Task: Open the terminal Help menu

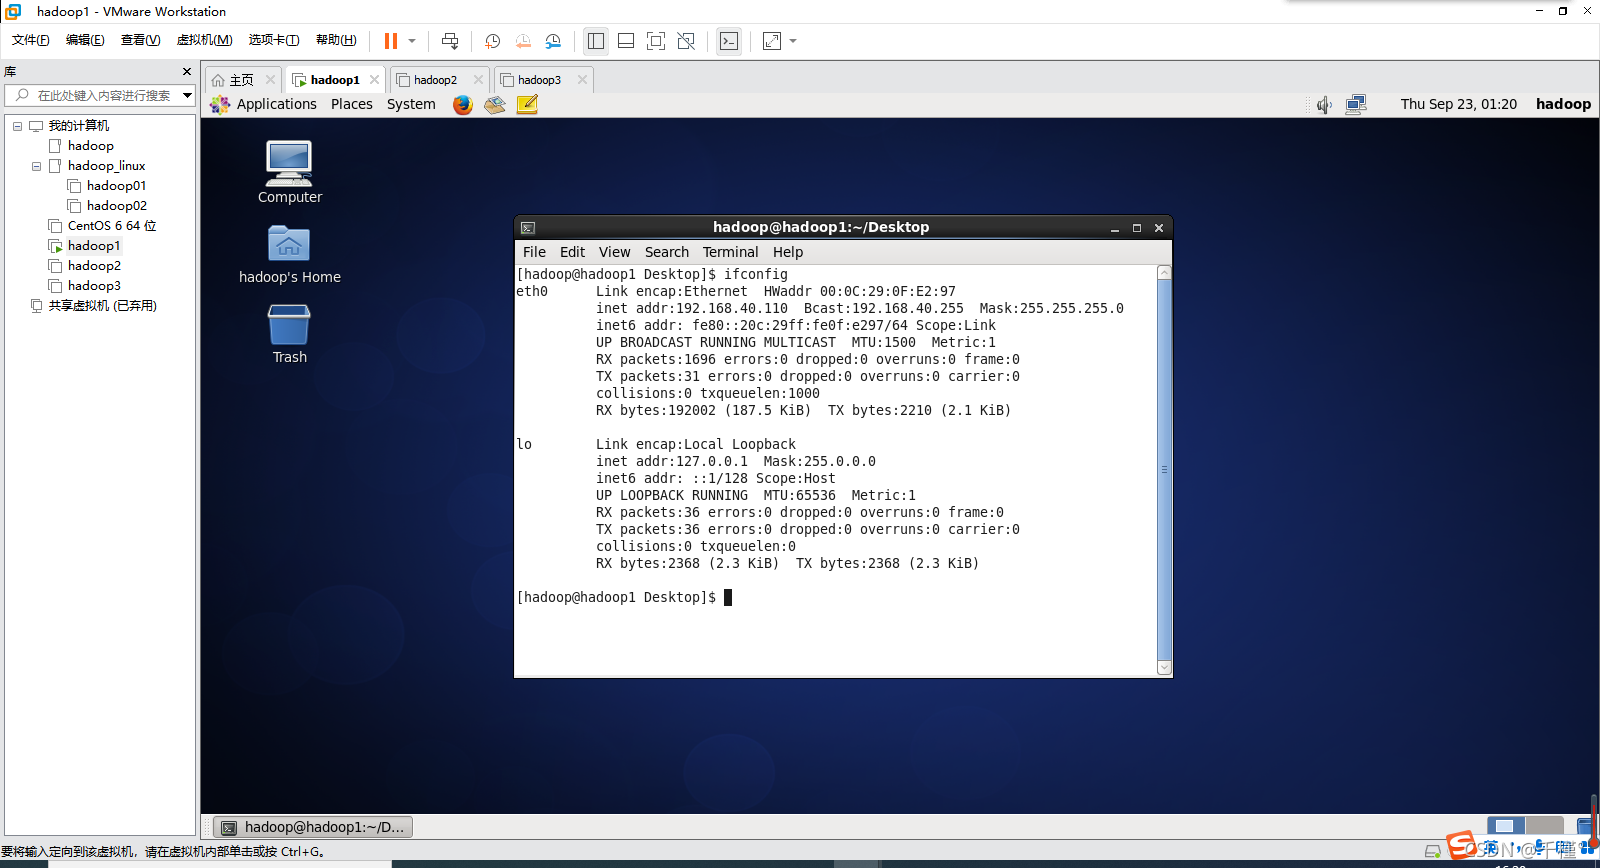Action: click(787, 252)
